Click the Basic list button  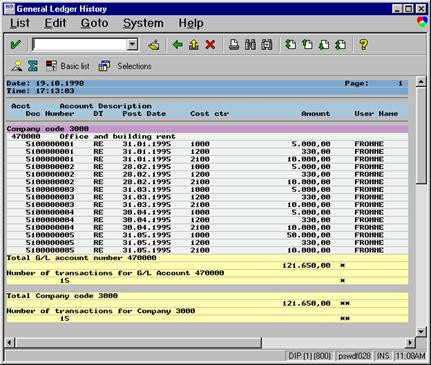click(x=68, y=66)
